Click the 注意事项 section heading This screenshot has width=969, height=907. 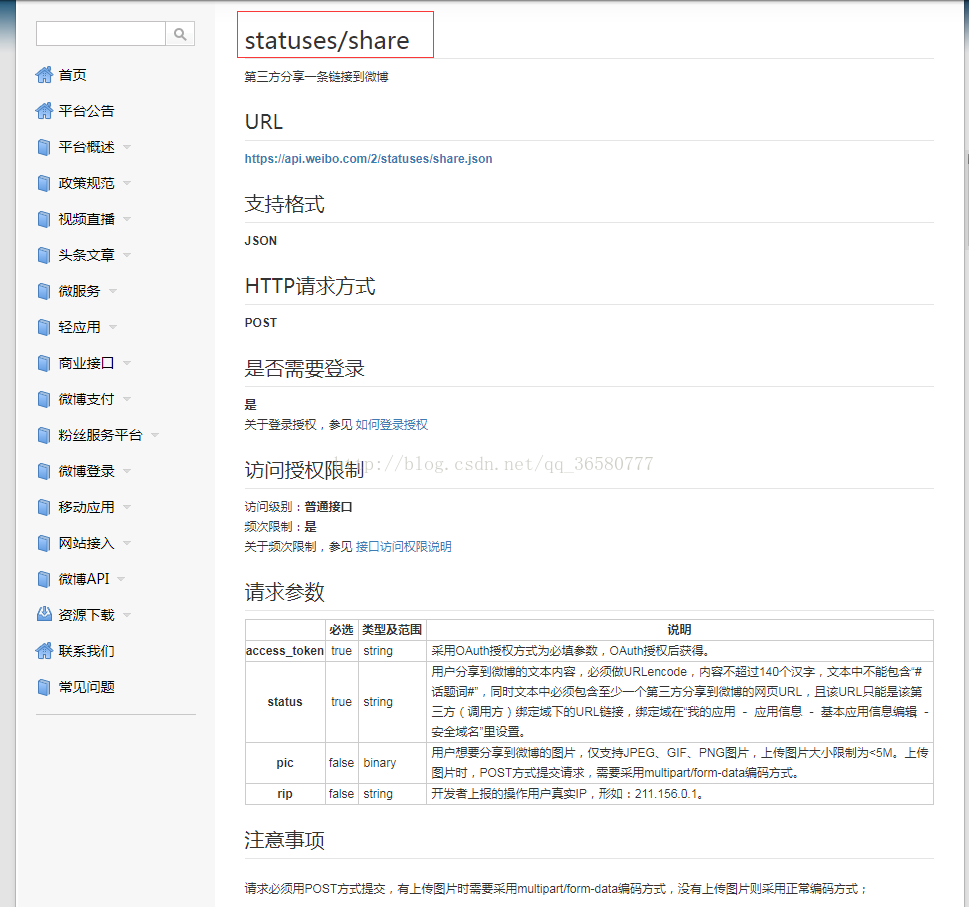pos(284,840)
